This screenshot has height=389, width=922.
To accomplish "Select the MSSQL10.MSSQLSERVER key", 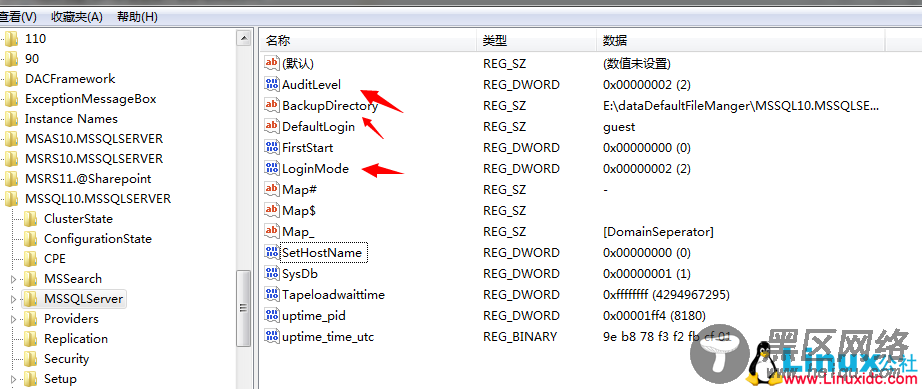I will (x=98, y=199).
